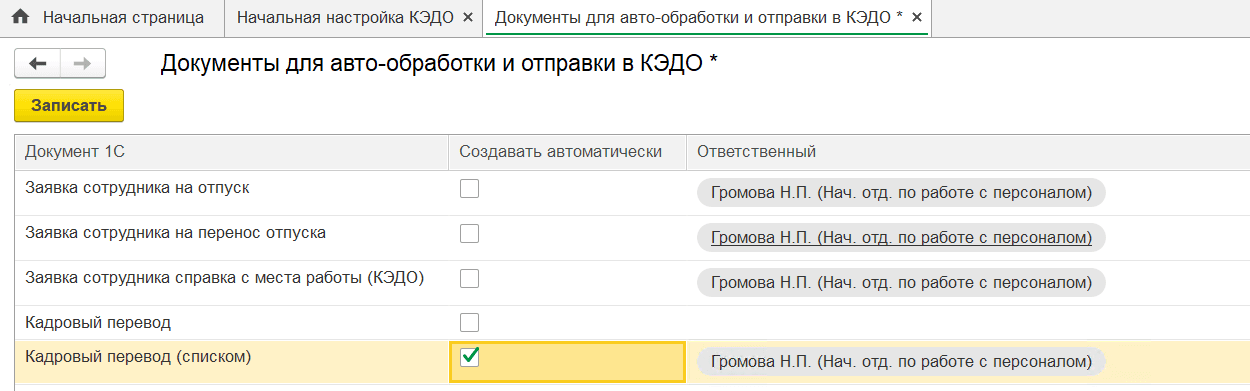Enable the Кадровый перевод checkbox
Image resolution: width=1250 pixels, height=391 pixels.
coord(469,323)
